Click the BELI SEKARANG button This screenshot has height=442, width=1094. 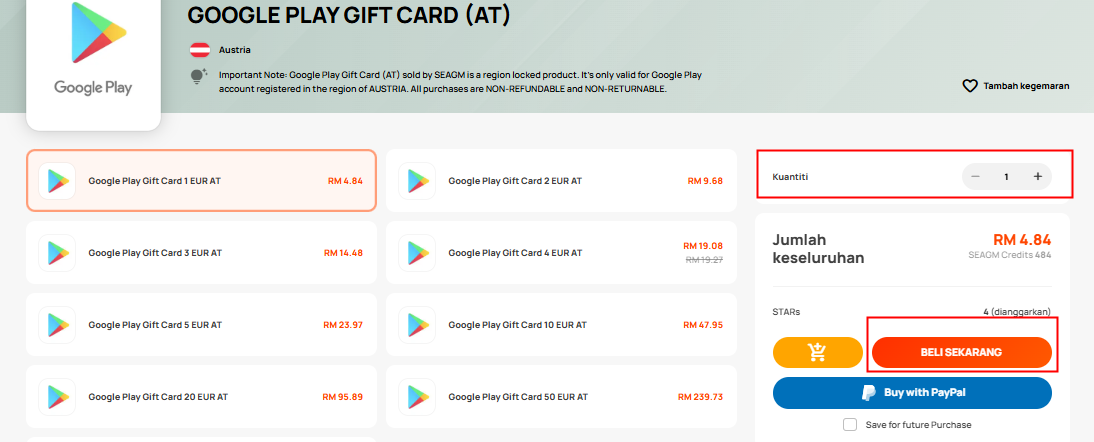pyautogui.click(x=961, y=352)
